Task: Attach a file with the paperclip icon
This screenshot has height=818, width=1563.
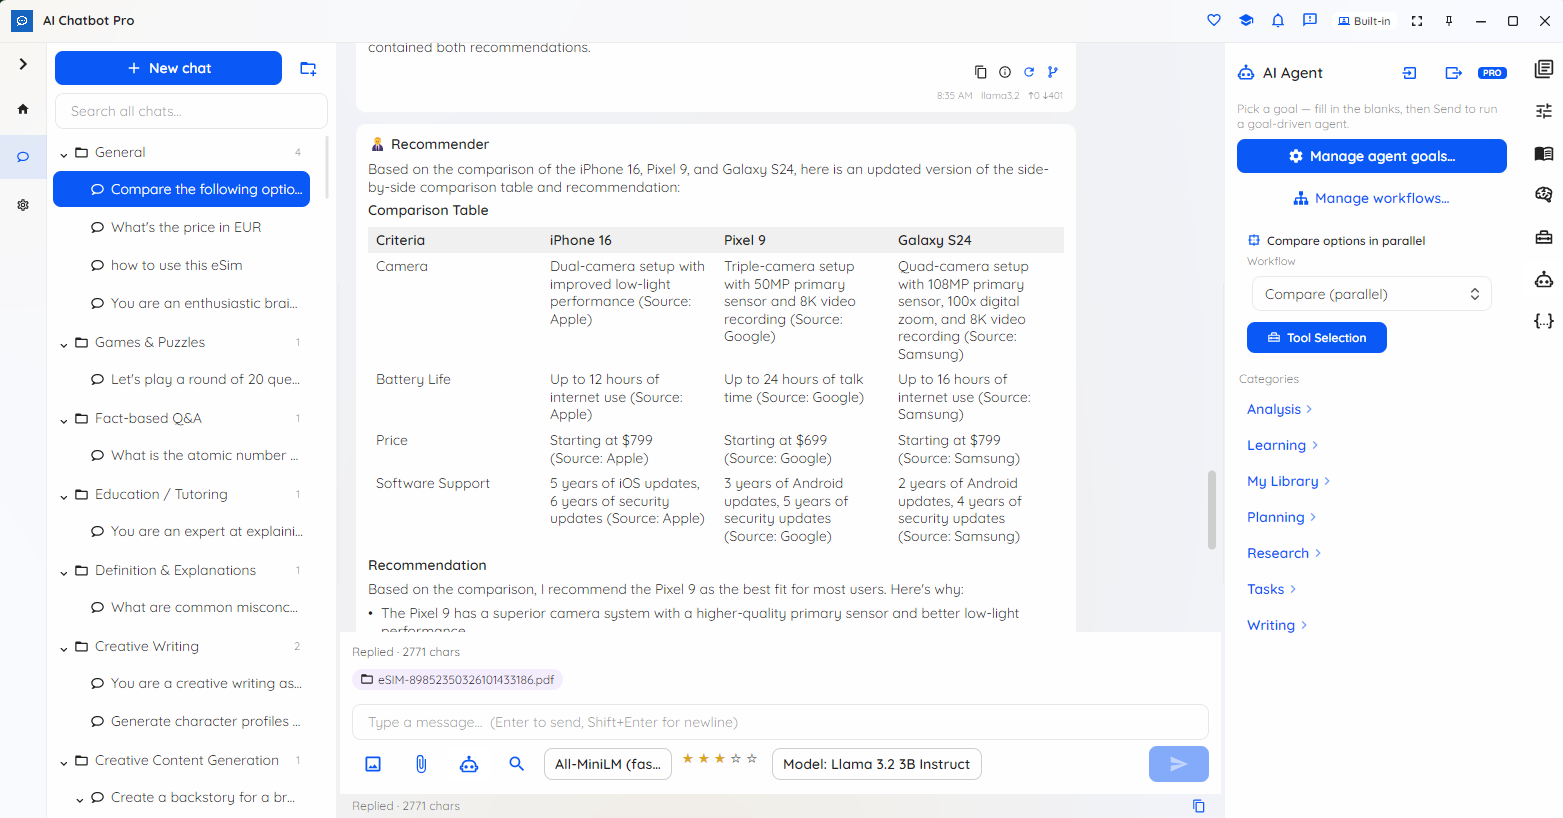Action: tap(421, 764)
